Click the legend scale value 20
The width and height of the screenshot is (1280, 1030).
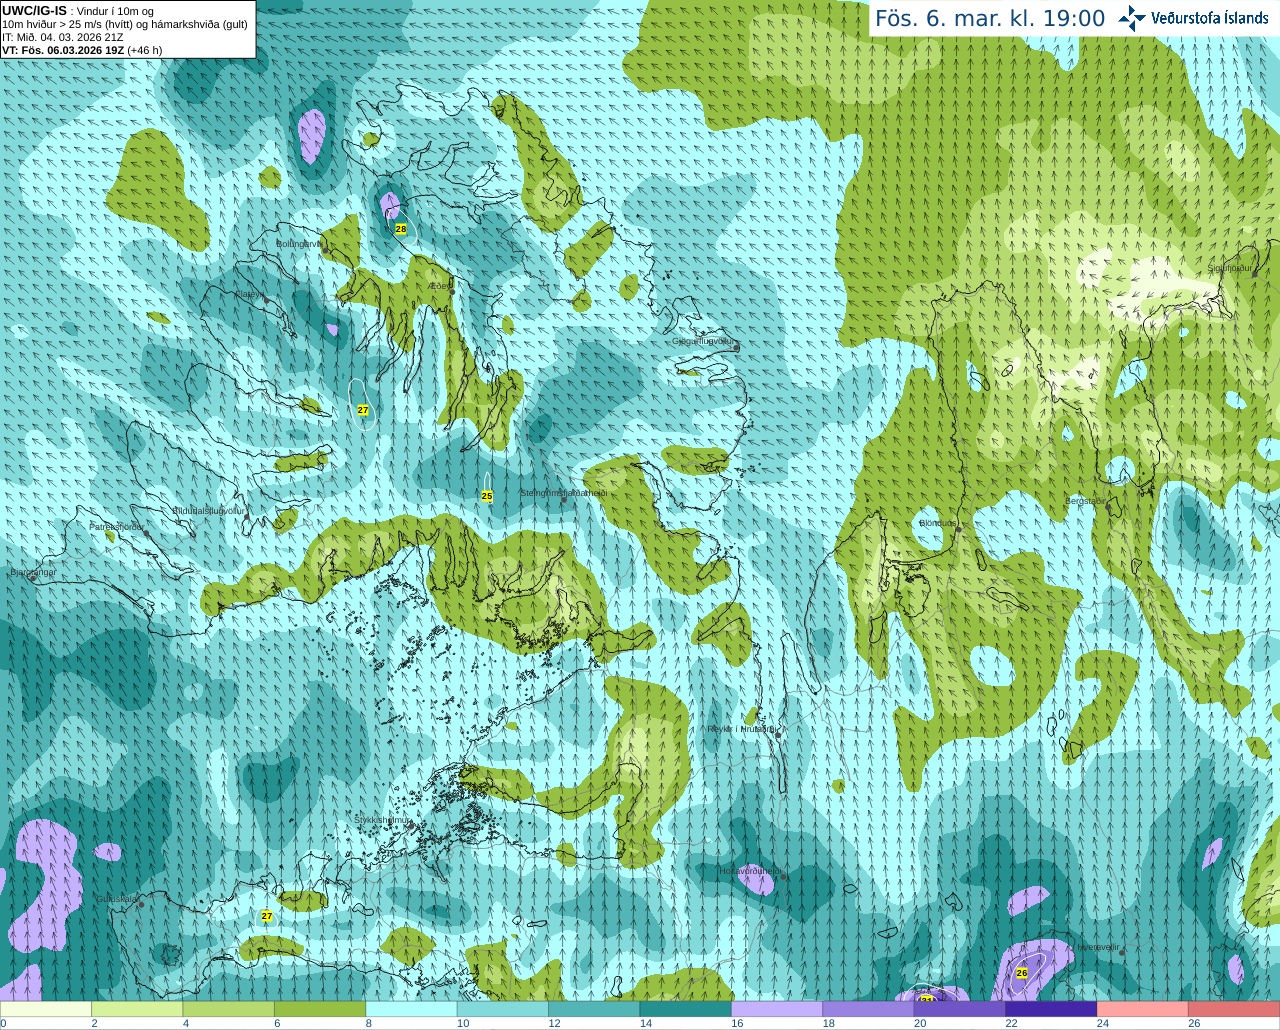click(919, 1023)
